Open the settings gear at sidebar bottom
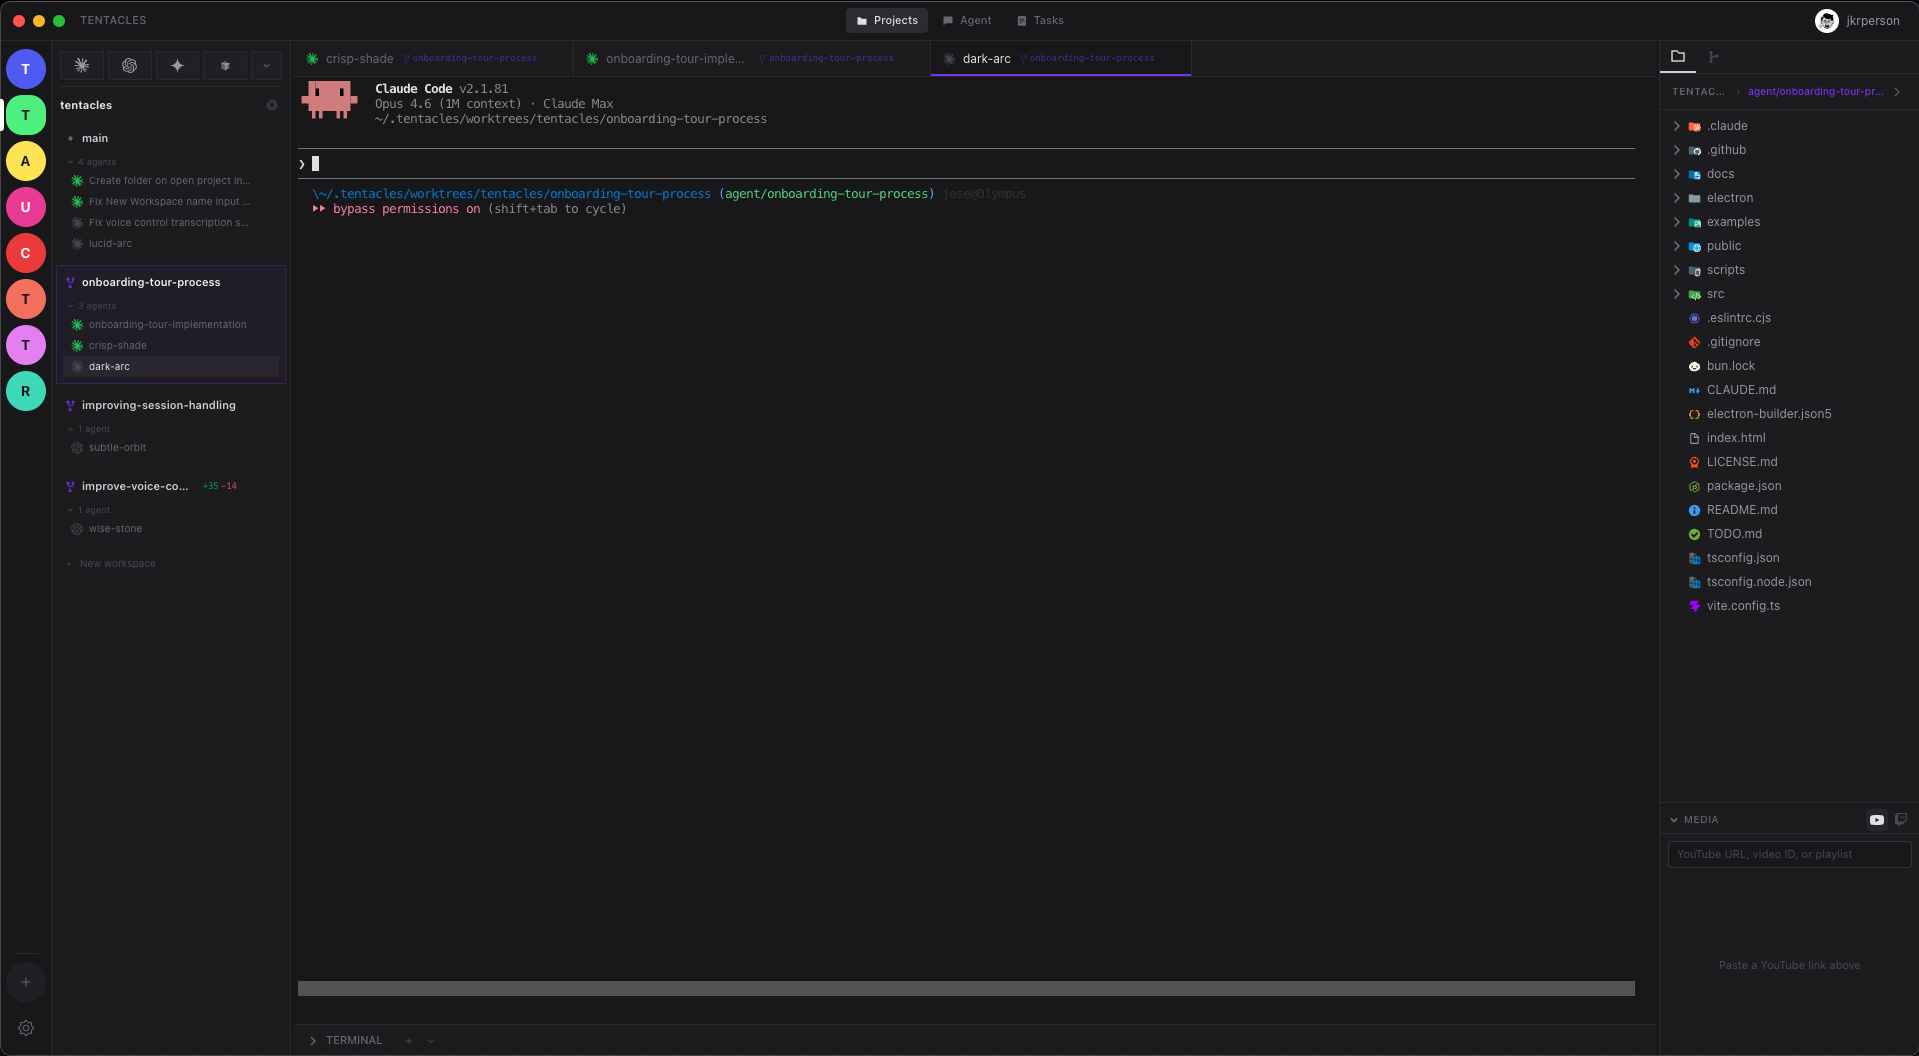 click(x=26, y=1028)
